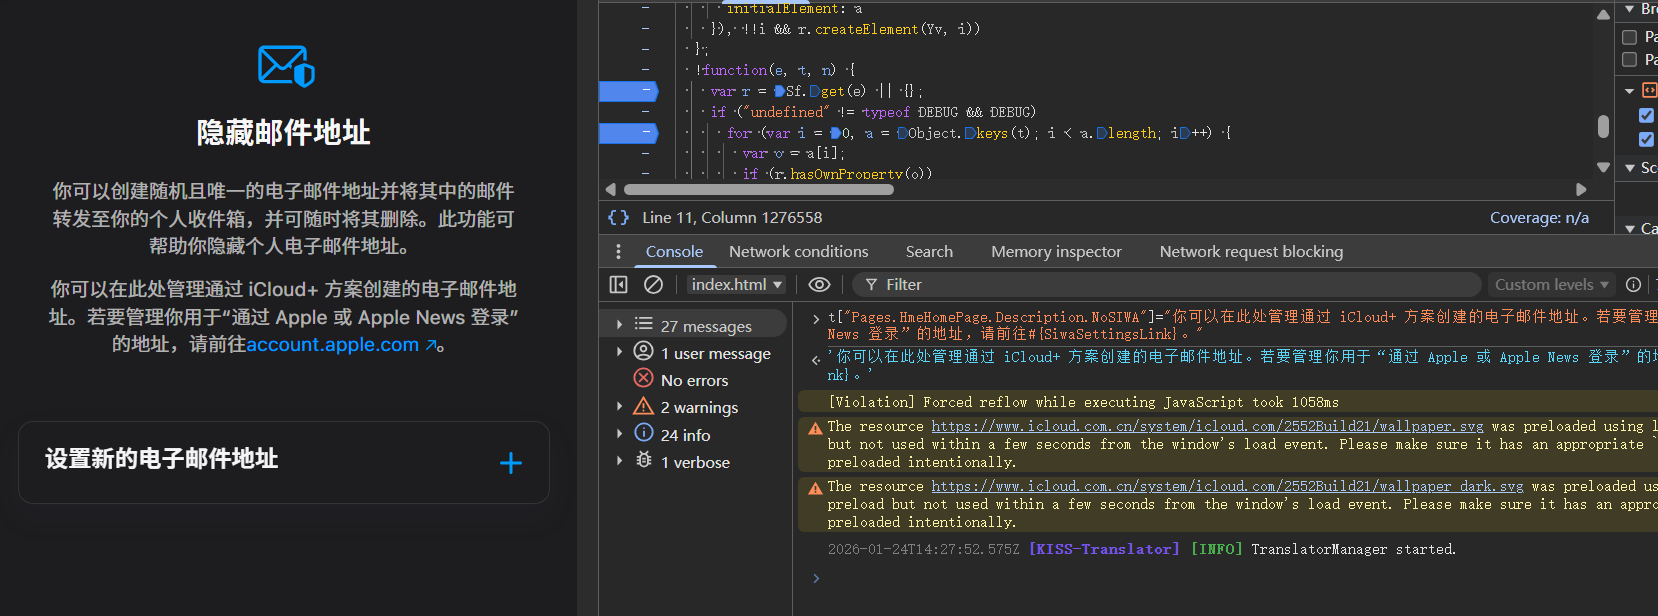
Task: Check the second pause checkbox under Breakpoints
Action: tap(1629, 60)
